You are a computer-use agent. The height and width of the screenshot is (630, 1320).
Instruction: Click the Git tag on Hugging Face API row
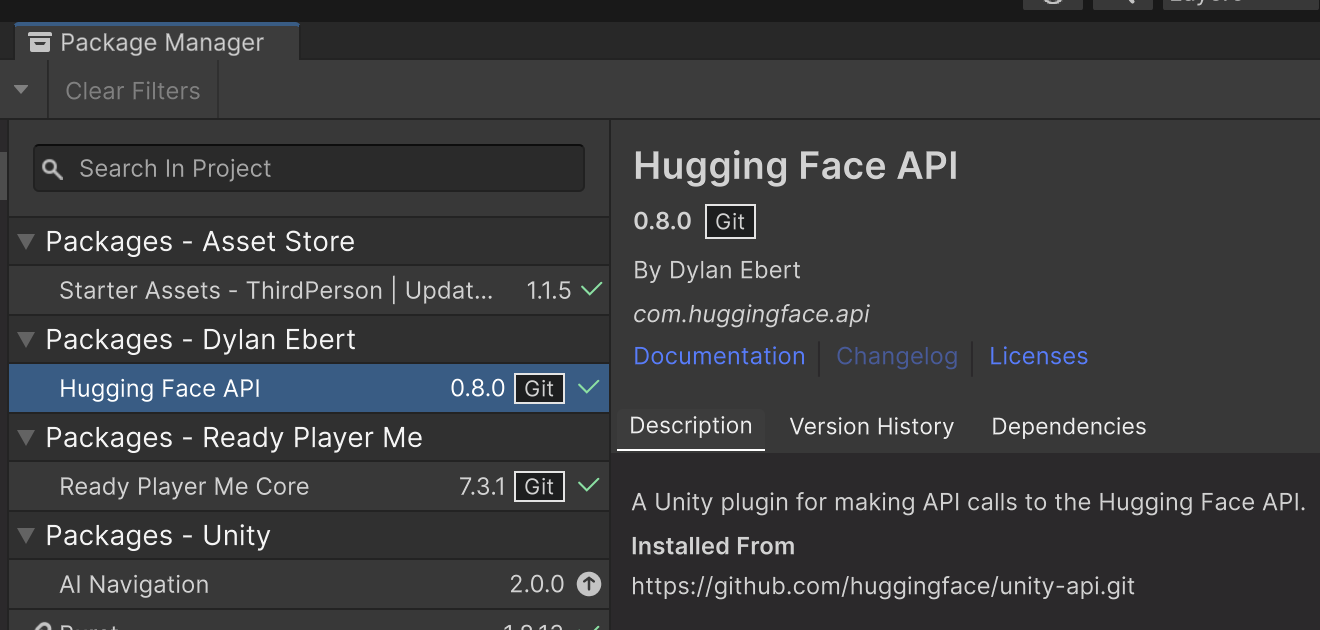point(539,389)
